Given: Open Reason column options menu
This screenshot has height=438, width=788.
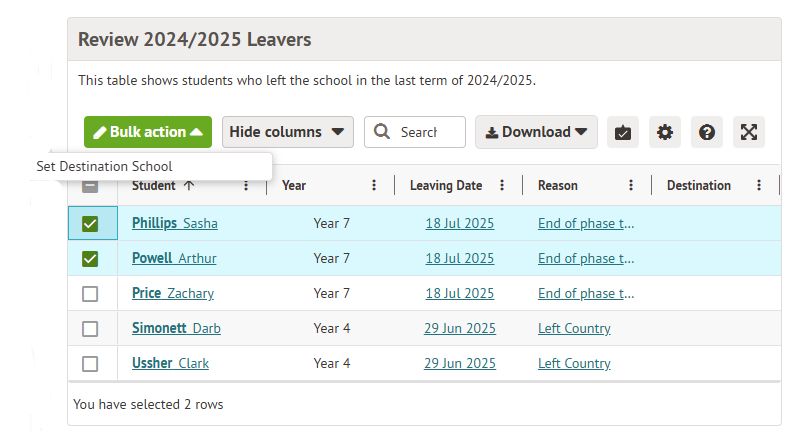Looking at the screenshot, I should (x=631, y=185).
